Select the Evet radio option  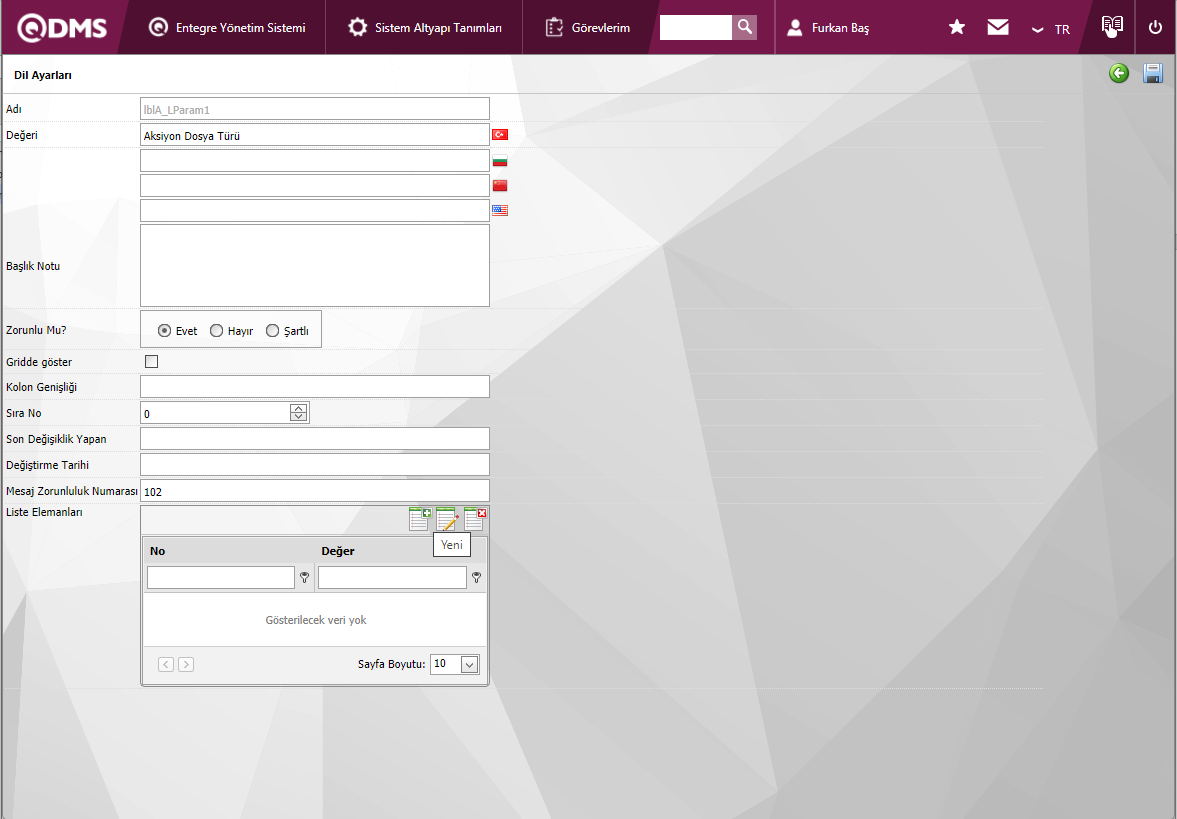[x=165, y=331]
